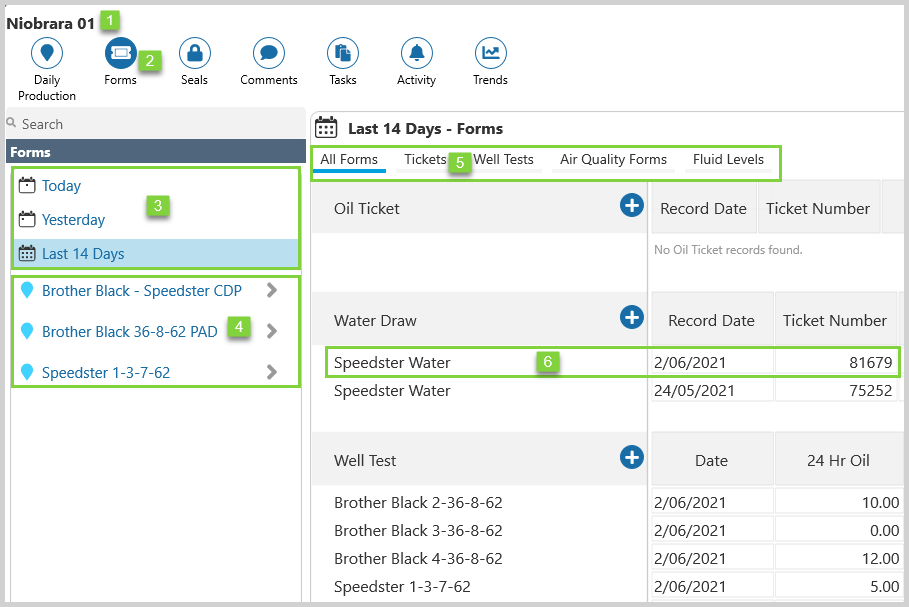
Task: Open the Trends chart icon
Action: tap(490, 53)
